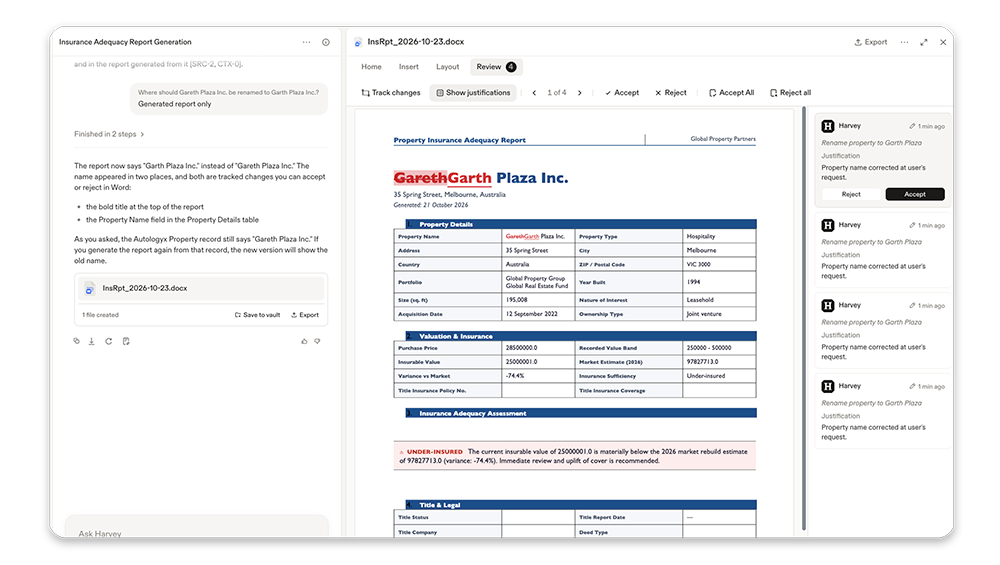Click the document vertical scrollbar
Screen dimensions: 1000x565
coord(804,319)
